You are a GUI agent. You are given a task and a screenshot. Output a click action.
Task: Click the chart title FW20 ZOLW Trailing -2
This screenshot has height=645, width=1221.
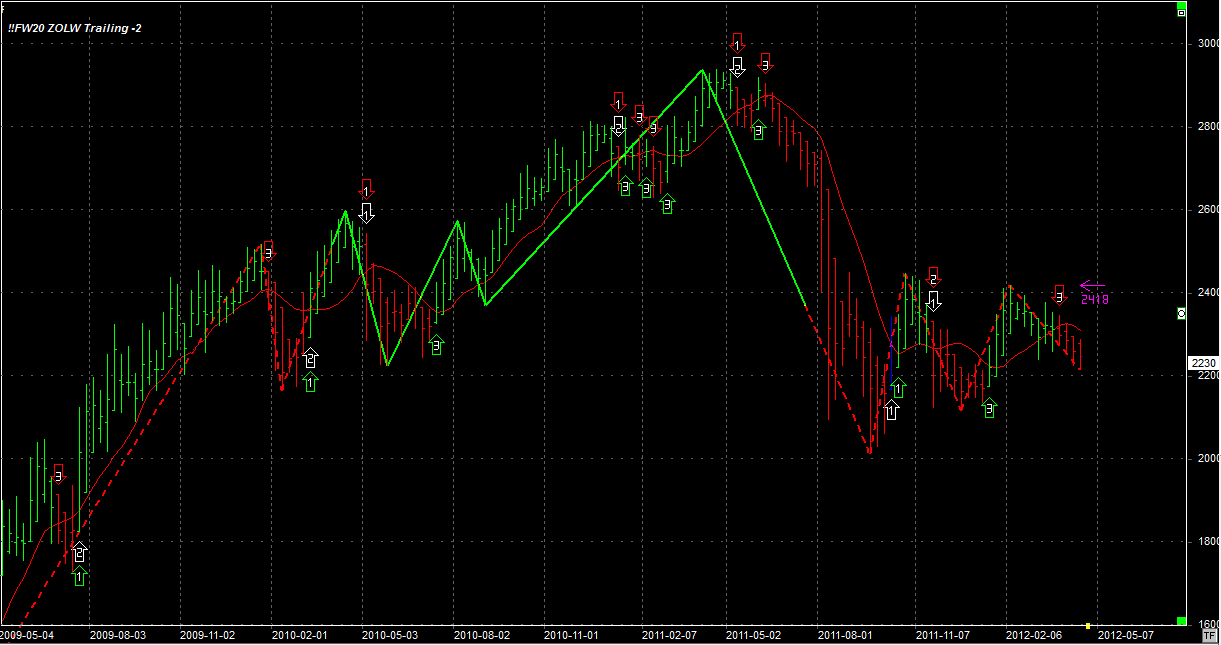[x=74, y=28]
